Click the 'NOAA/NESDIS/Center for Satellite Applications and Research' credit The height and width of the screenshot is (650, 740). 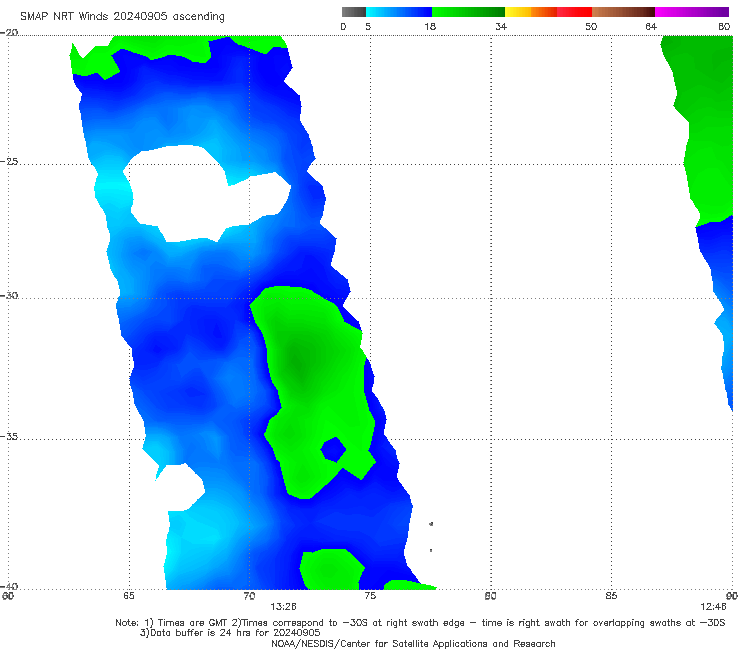(413, 644)
